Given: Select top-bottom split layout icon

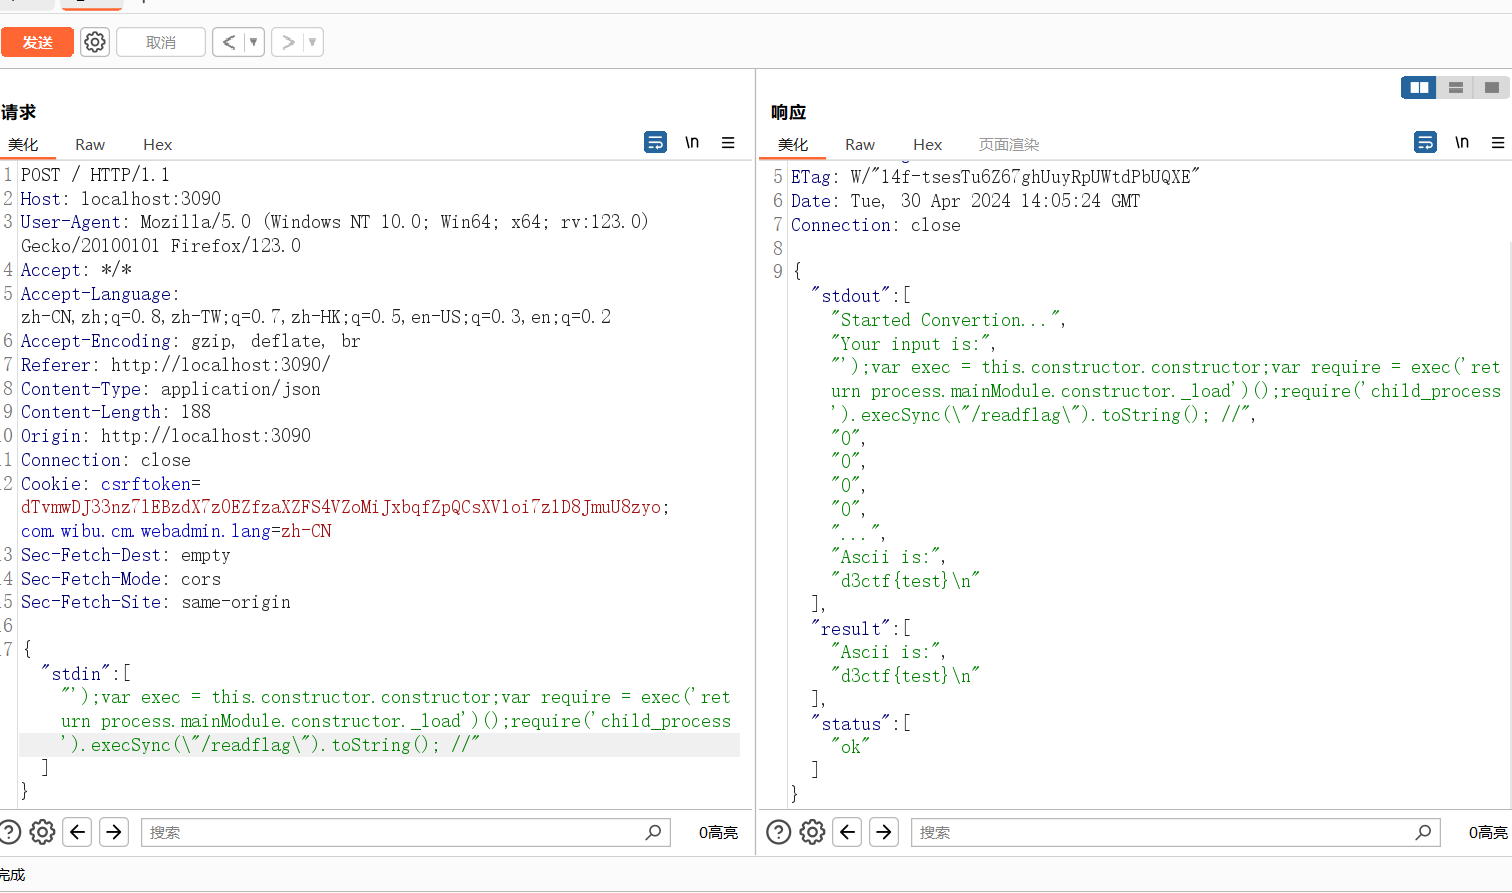Looking at the screenshot, I should pyautogui.click(x=1456, y=88).
